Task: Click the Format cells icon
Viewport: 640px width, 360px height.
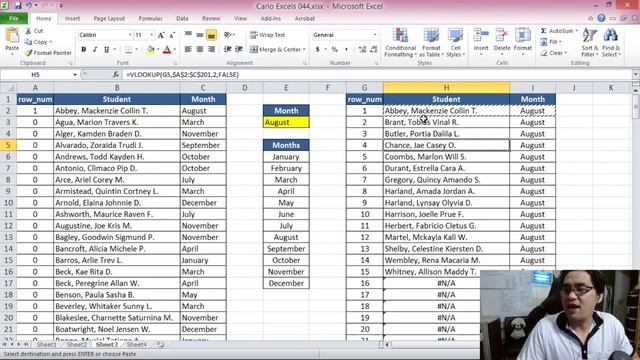Action: [x=522, y=36]
